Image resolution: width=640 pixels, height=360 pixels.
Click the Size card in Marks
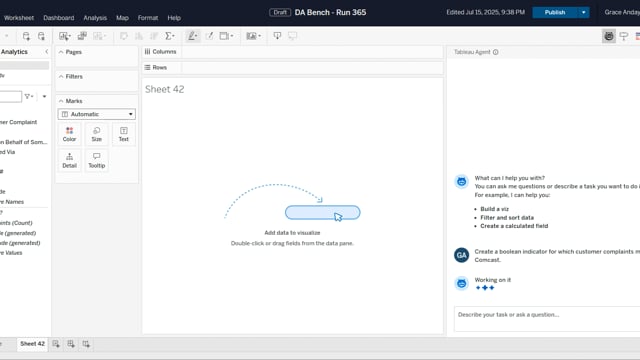[x=97, y=134]
